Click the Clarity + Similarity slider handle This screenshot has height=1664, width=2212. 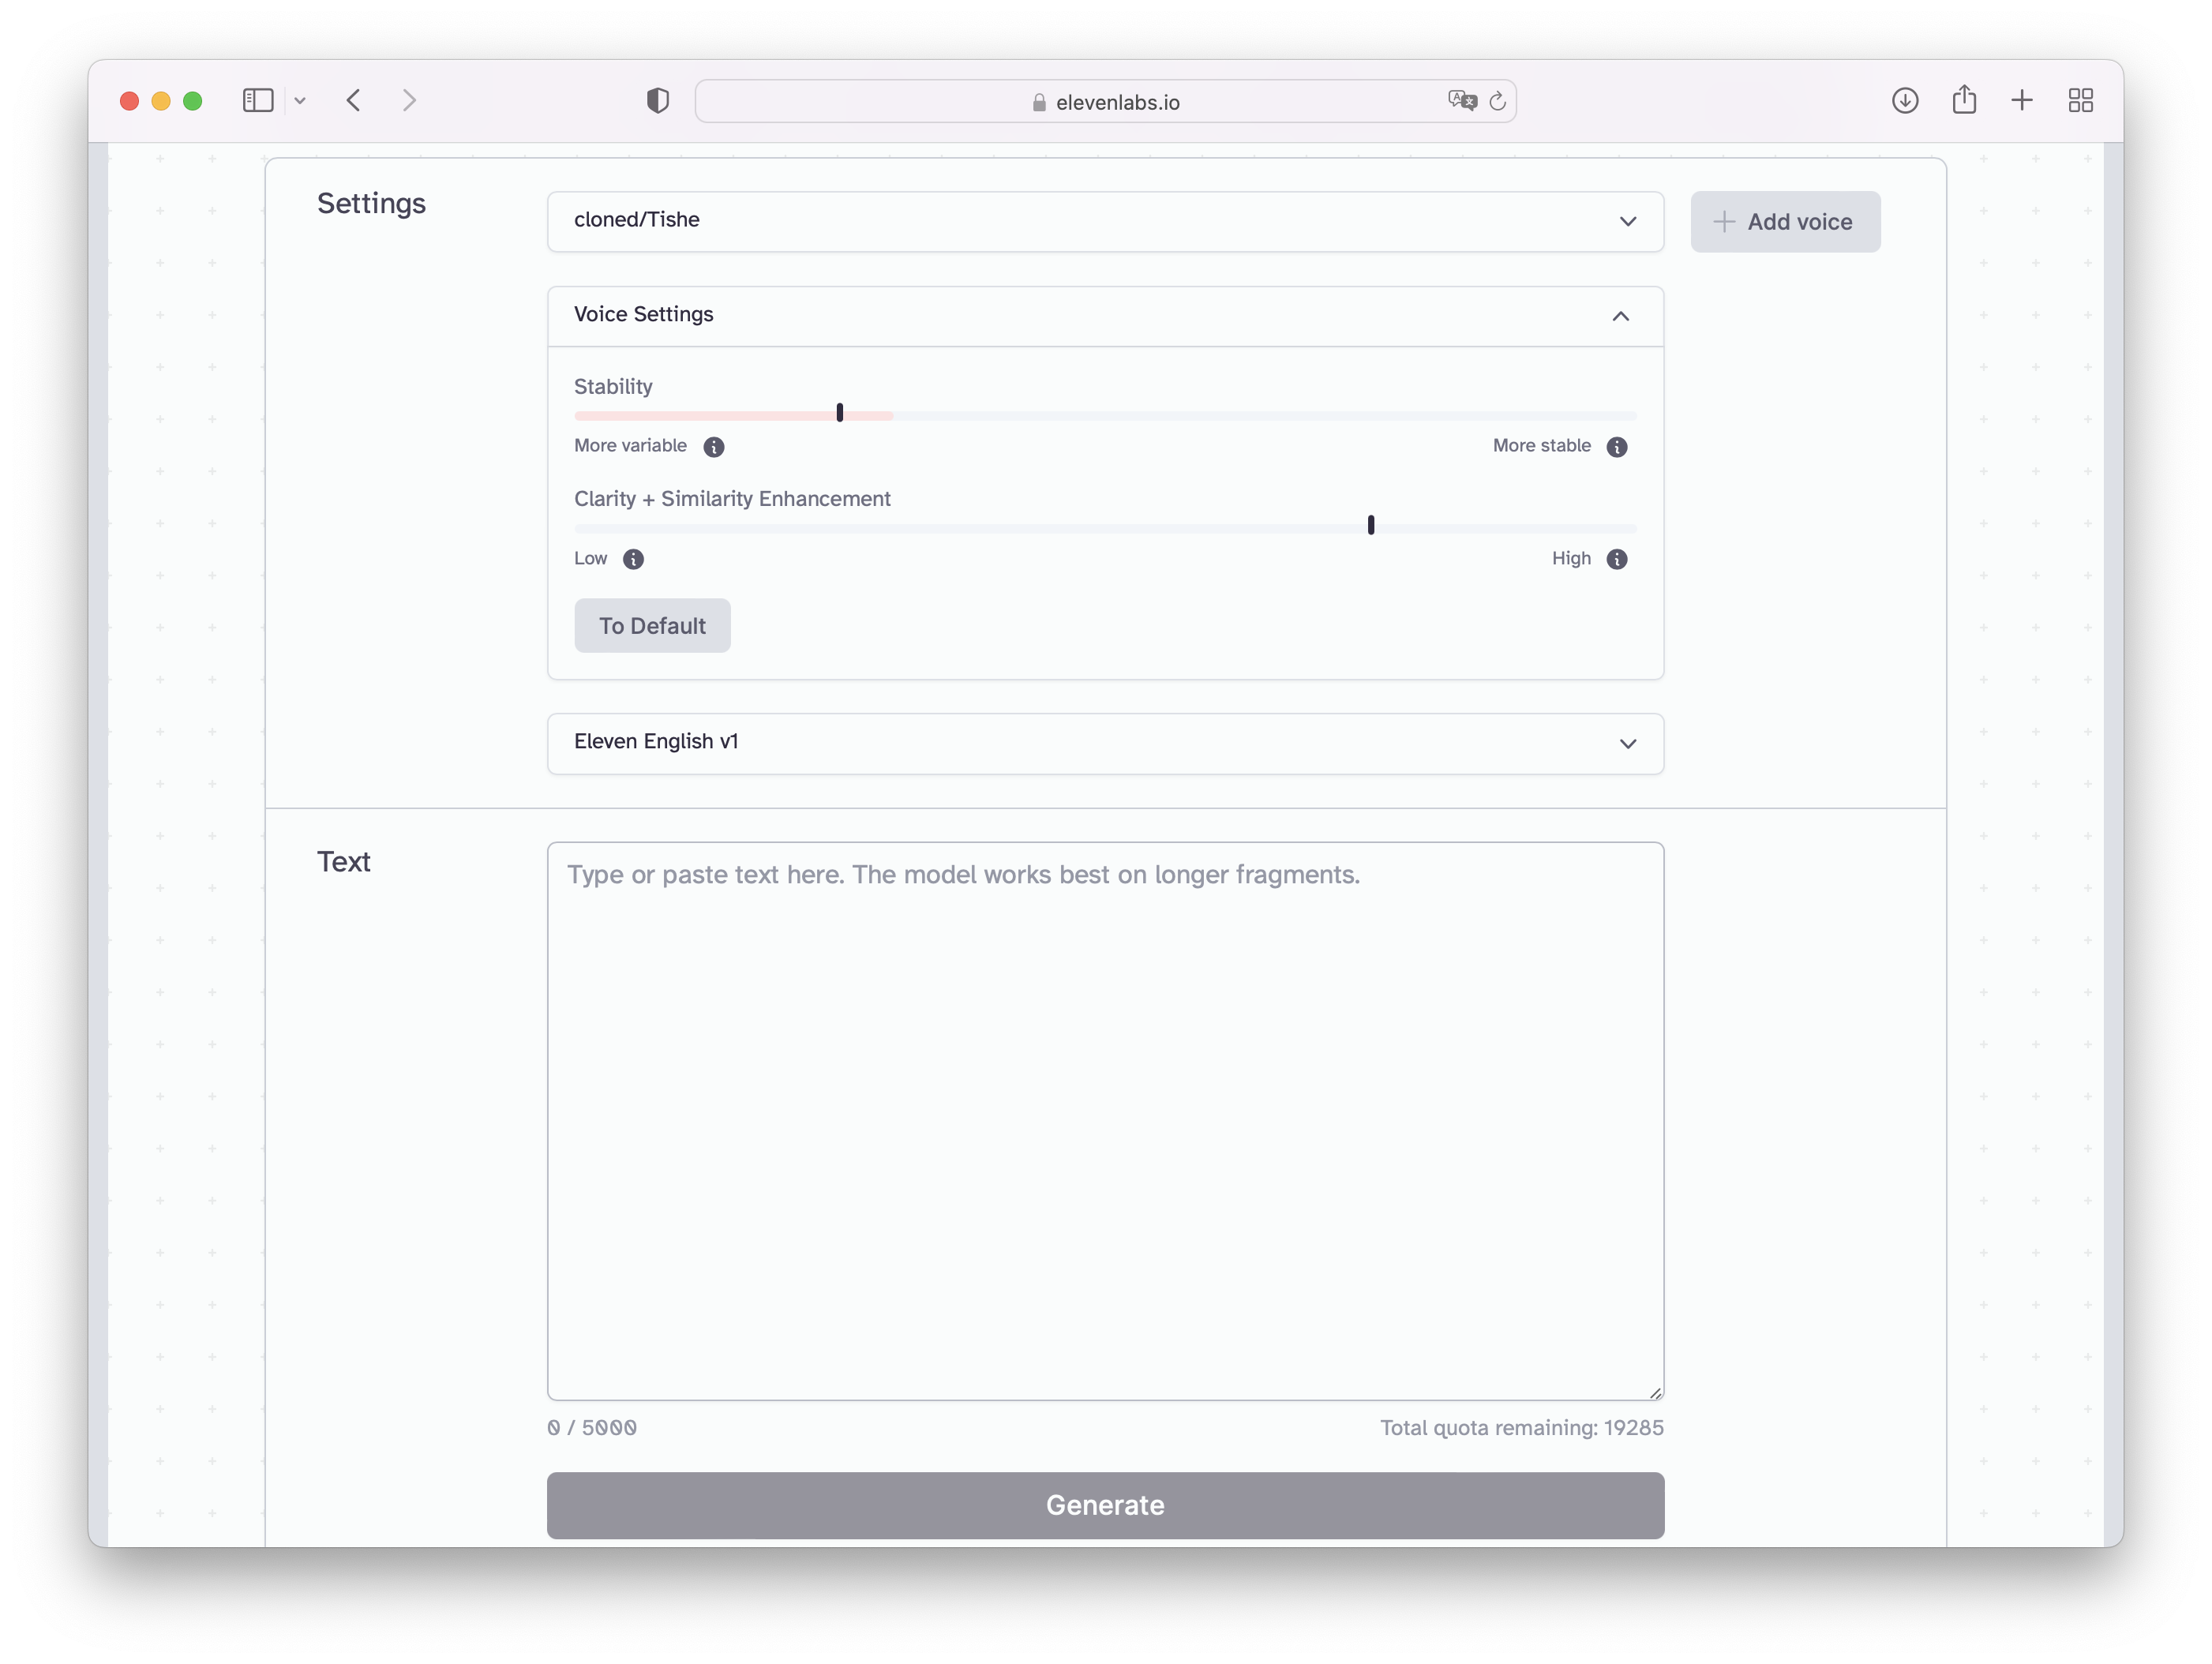coord(1371,525)
